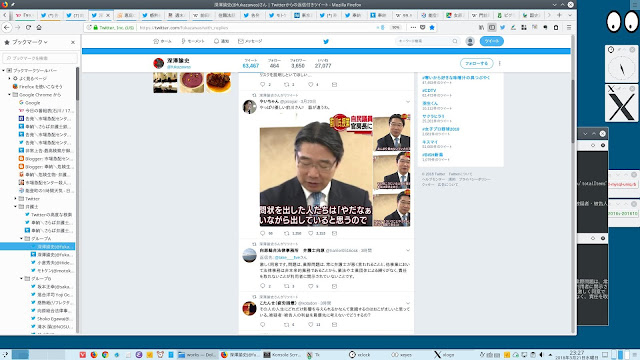Collapse the ブックマークツールバー tree folder
Image resolution: width=640 pixels, height=360 pixels.
(x=4, y=70)
